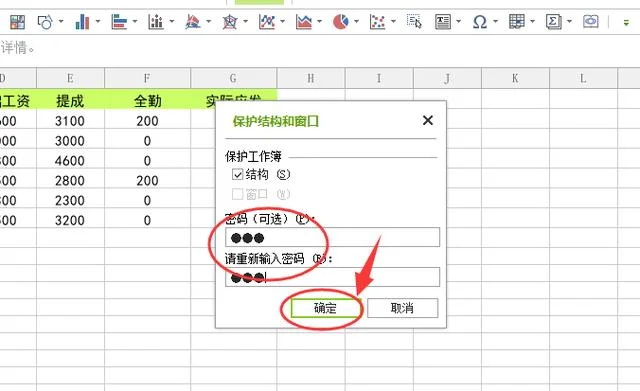The height and width of the screenshot is (391, 640).
Task: Click the text box icon
Action: pos(443,22)
